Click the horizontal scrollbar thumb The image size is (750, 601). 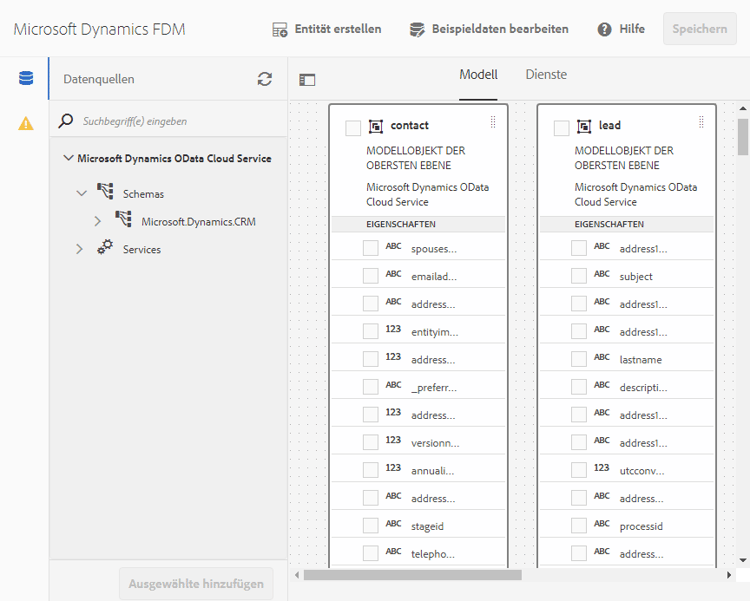click(x=413, y=575)
